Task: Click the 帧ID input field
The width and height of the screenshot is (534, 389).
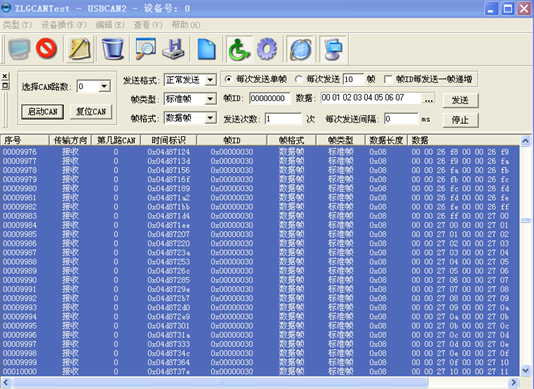Action: pyautogui.click(x=270, y=98)
